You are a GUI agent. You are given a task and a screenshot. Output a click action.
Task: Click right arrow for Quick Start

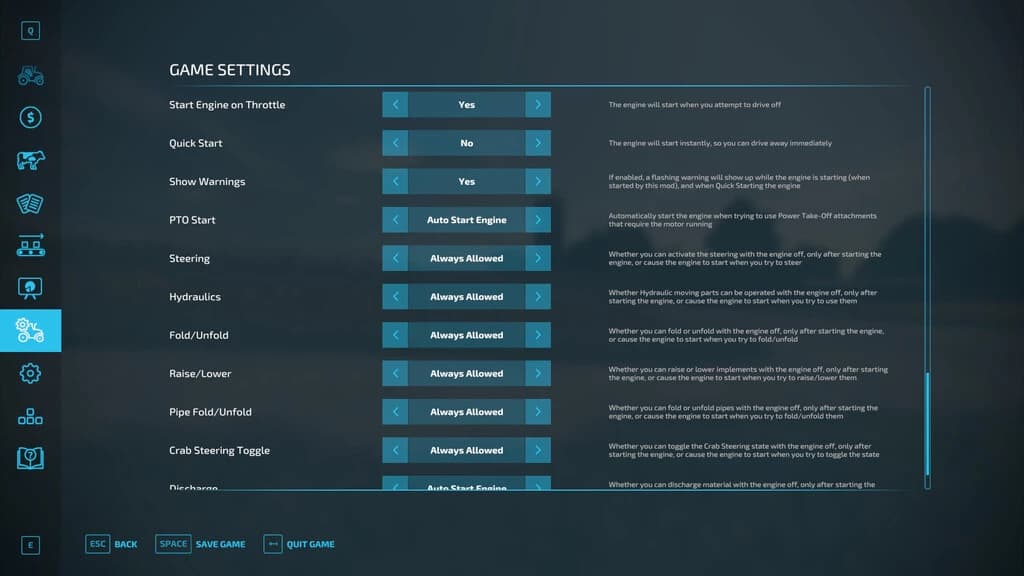(x=538, y=143)
